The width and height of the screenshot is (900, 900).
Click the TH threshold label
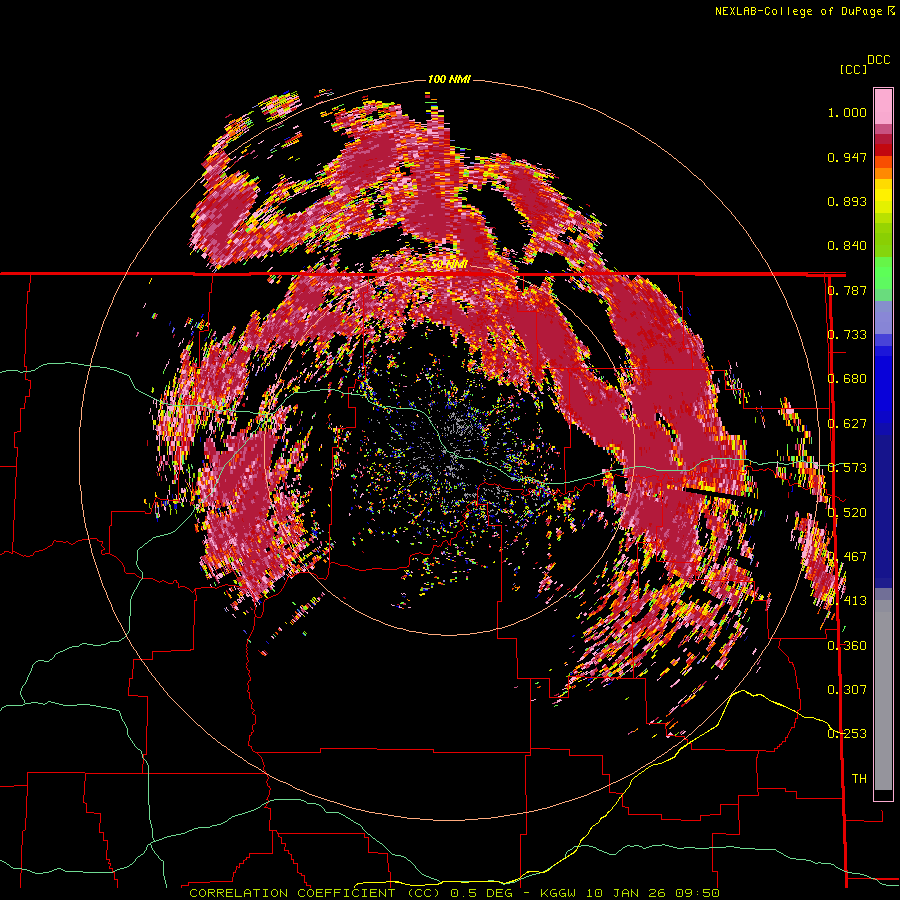tap(859, 779)
